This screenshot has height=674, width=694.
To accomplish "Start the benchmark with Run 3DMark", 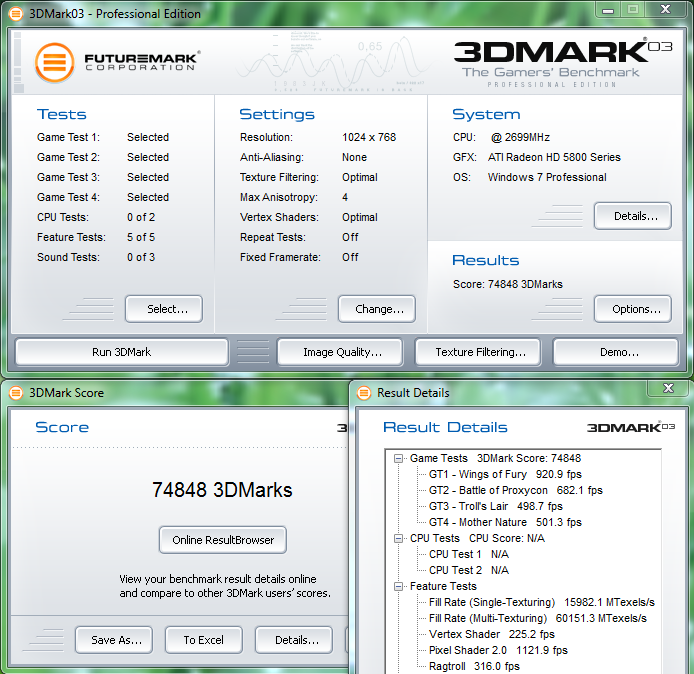I will click(x=122, y=352).
